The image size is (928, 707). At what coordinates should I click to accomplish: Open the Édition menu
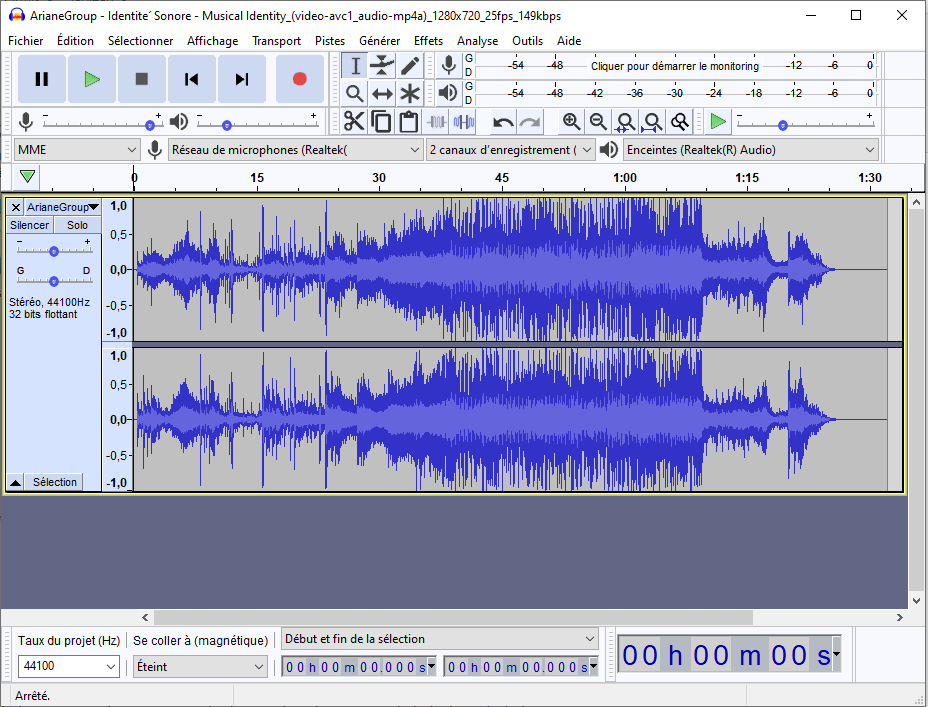coord(75,41)
